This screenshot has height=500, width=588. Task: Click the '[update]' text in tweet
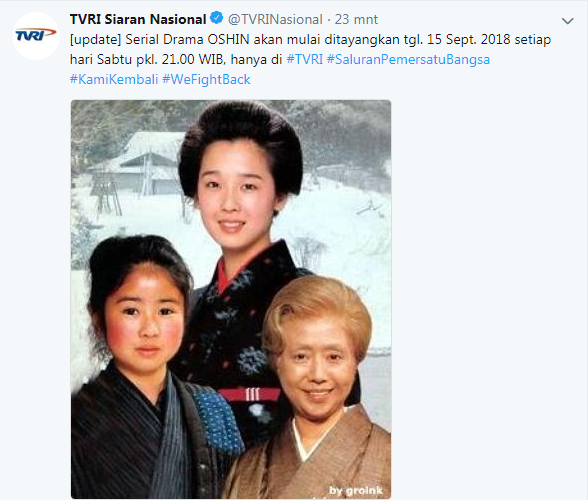tap(96, 39)
